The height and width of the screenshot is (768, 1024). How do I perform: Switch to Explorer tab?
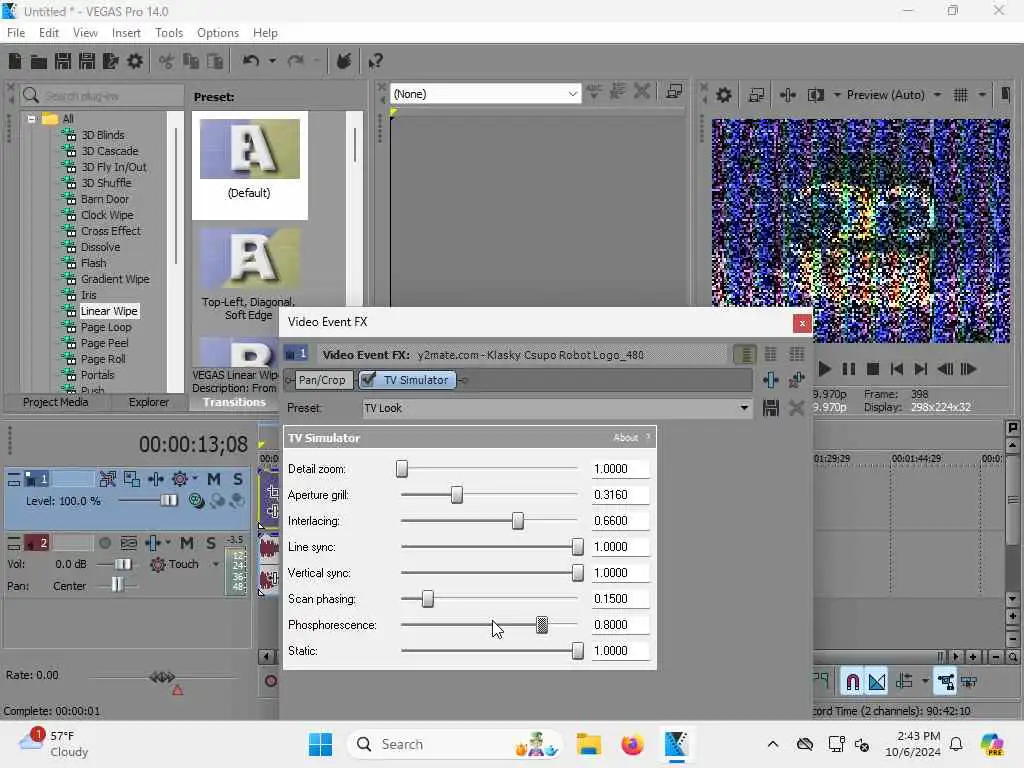[x=149, y=402]
